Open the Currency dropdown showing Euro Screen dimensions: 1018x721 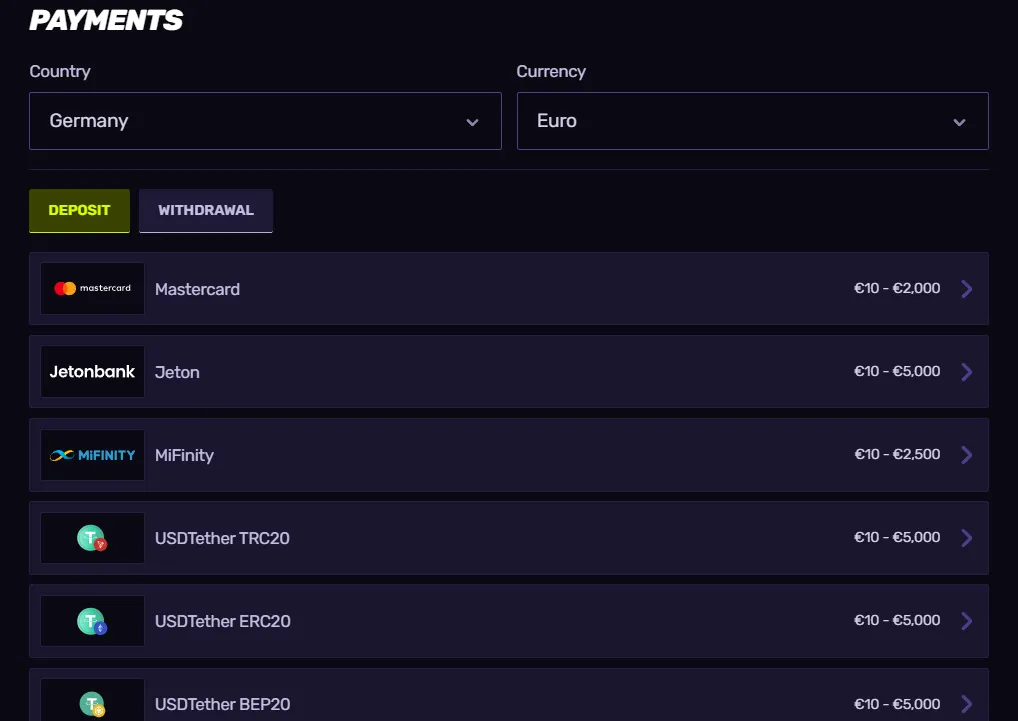click(752, 120)
